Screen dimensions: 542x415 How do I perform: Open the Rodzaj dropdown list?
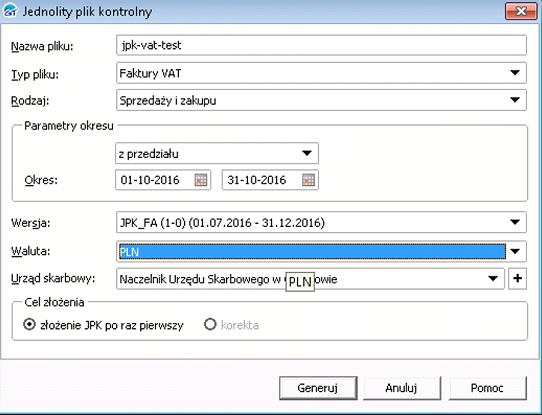coord(515,100)
